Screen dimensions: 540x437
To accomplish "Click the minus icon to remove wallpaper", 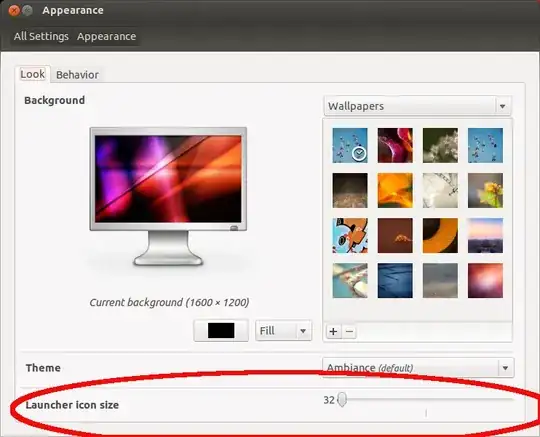I will (349, 331).
